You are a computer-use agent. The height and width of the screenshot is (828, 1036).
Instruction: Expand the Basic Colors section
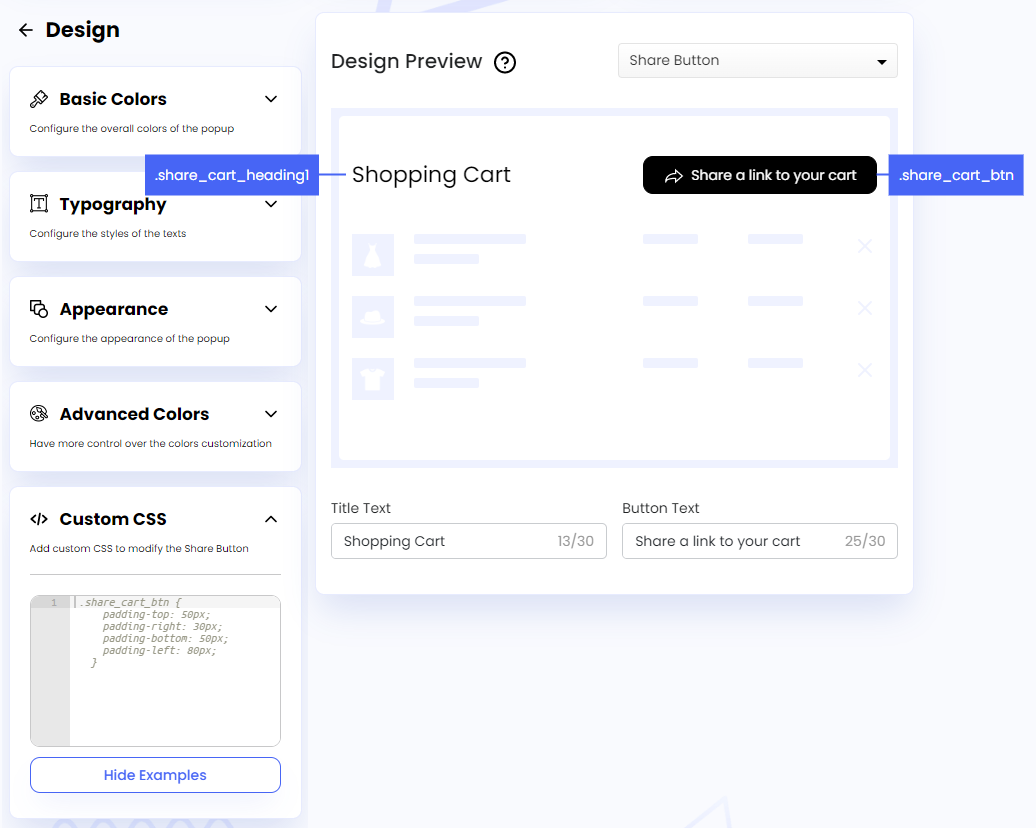pyautogui.click(x=270, y=99)
